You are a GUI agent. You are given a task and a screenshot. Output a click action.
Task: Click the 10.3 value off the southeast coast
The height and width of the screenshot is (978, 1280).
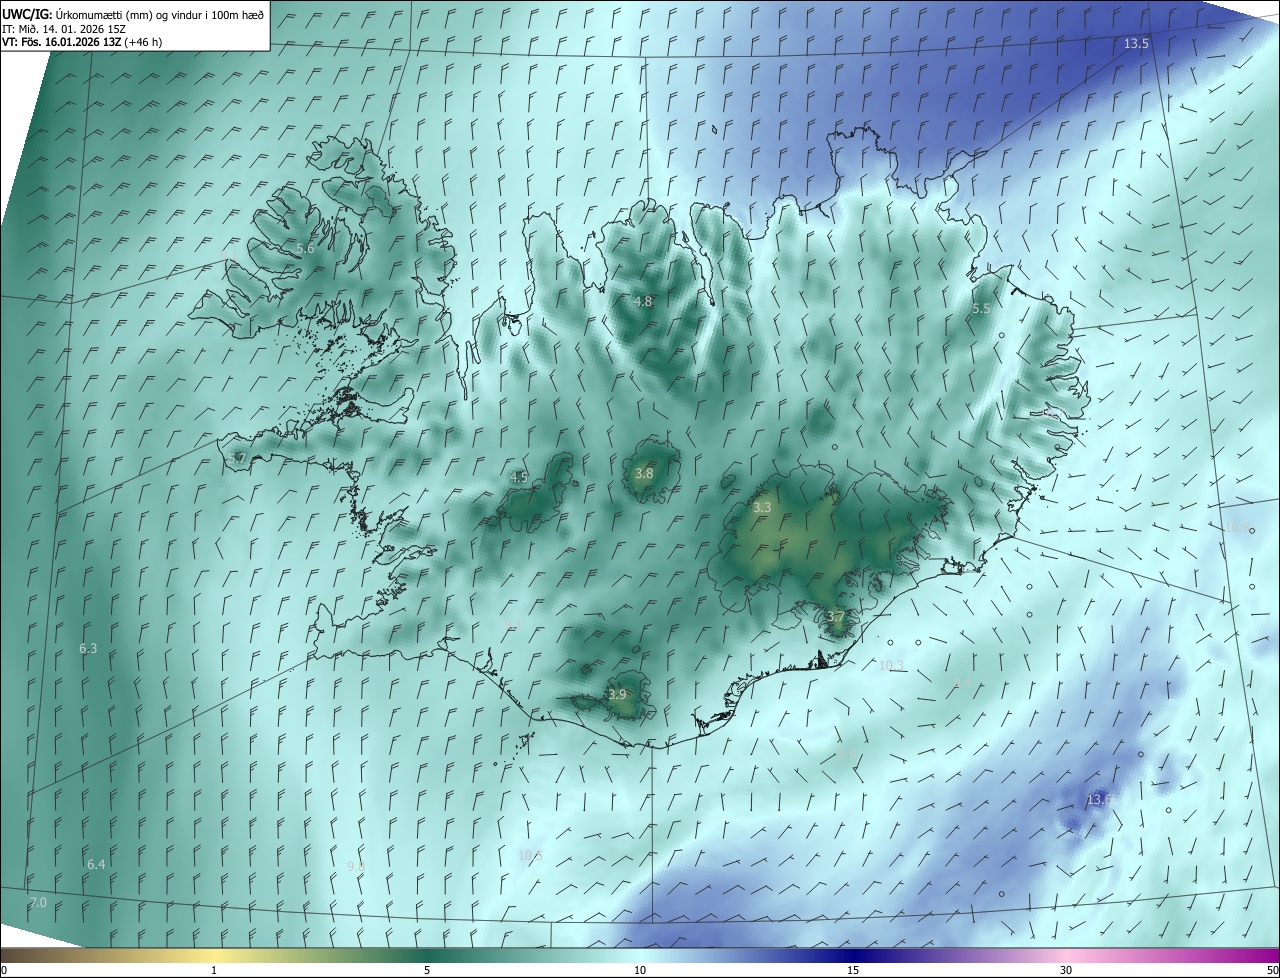coord(891,666)
